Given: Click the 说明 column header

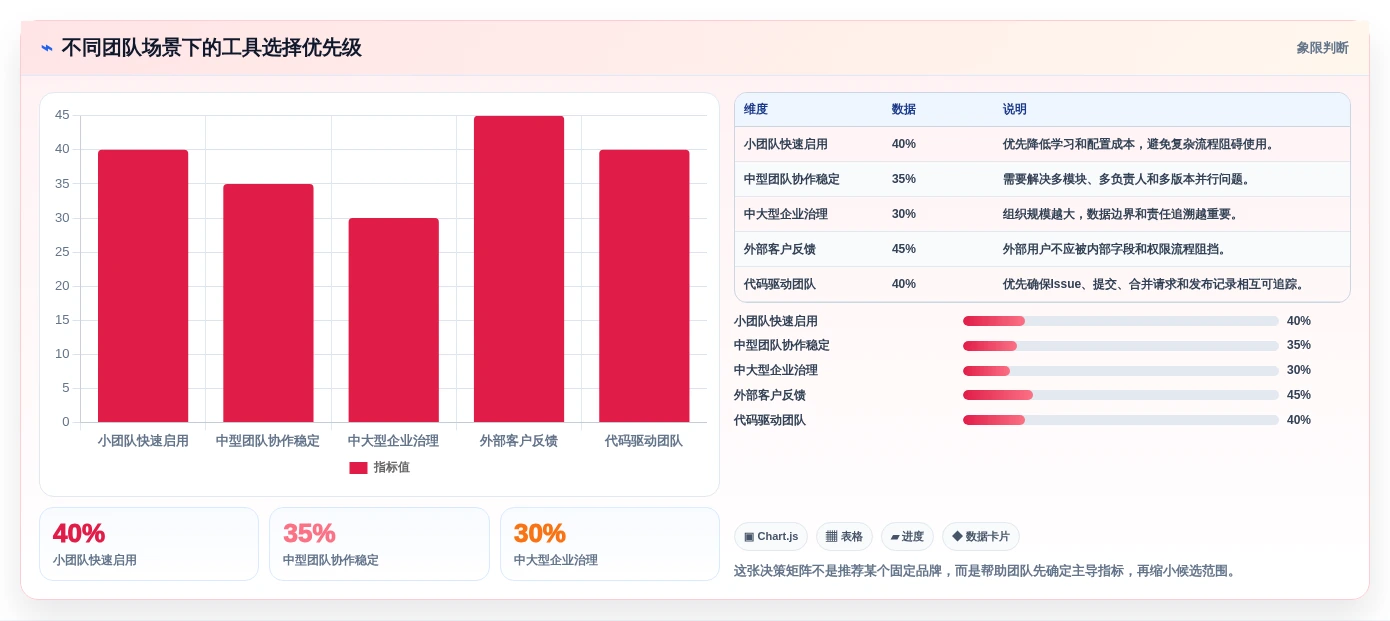Looking at the screenshot, I should [1015, 110].
